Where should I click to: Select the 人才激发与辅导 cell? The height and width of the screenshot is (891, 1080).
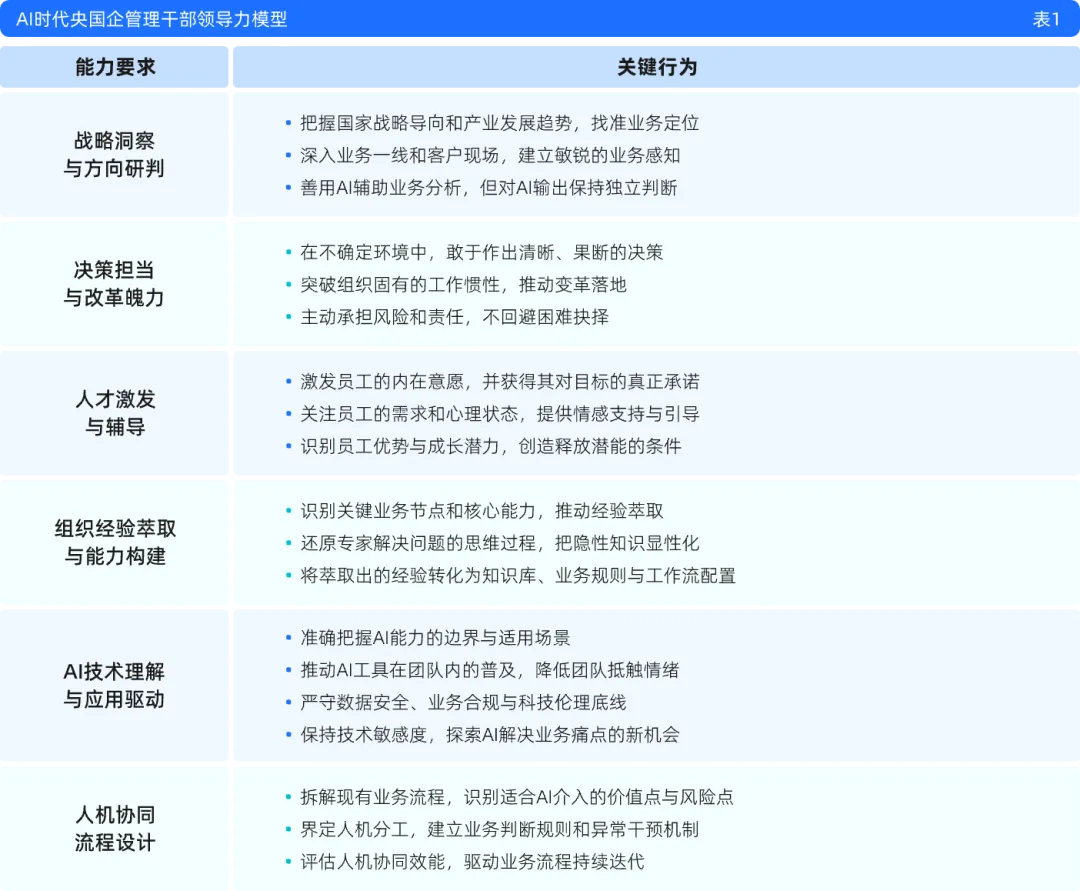pyautogui.click(x=114, y=412)
